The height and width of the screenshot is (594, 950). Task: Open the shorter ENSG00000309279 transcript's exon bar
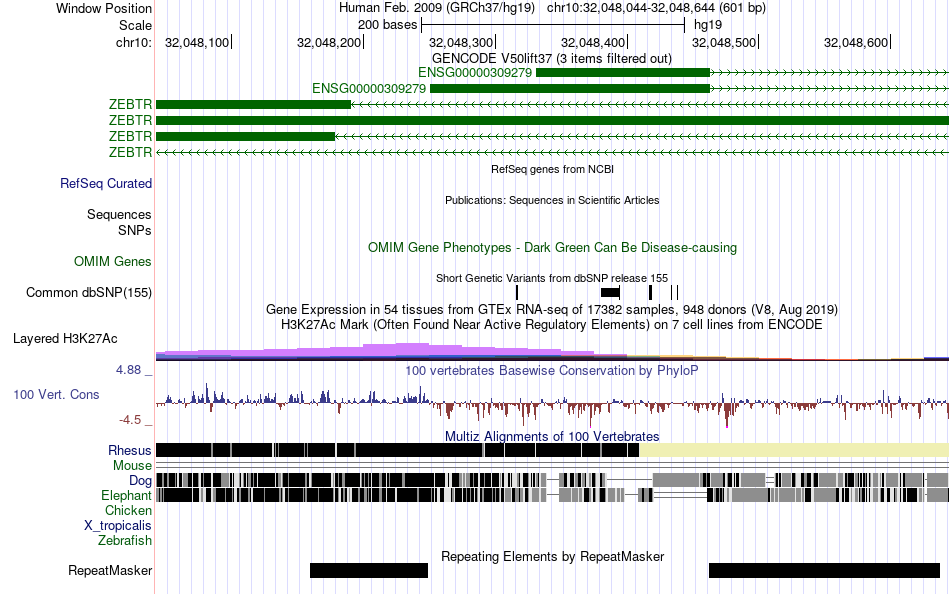(623, 73)
